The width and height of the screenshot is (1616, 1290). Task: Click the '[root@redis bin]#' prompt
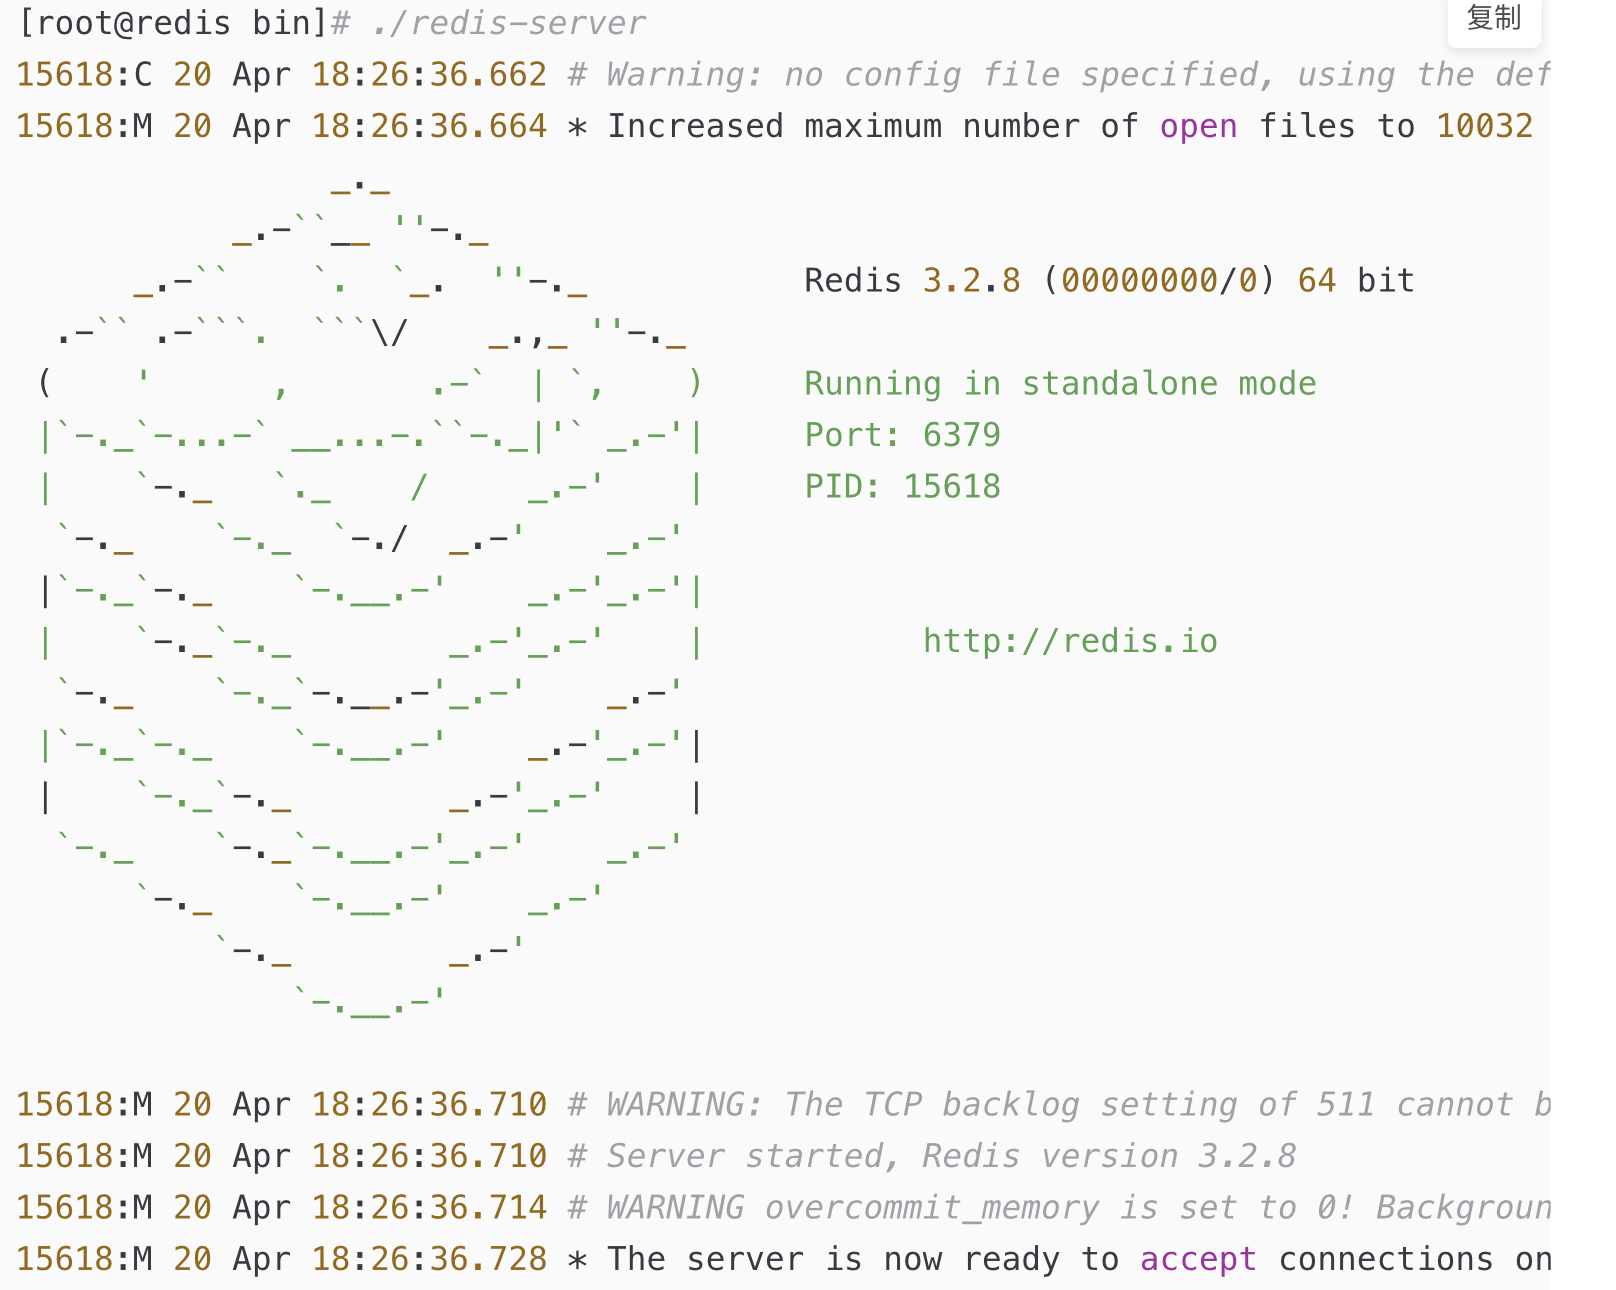184,23
